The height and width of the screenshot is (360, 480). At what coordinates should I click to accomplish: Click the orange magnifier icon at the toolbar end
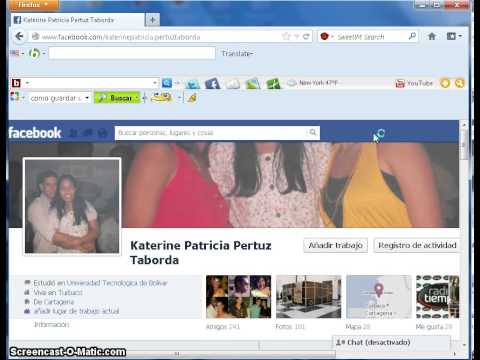pos(459,83)
